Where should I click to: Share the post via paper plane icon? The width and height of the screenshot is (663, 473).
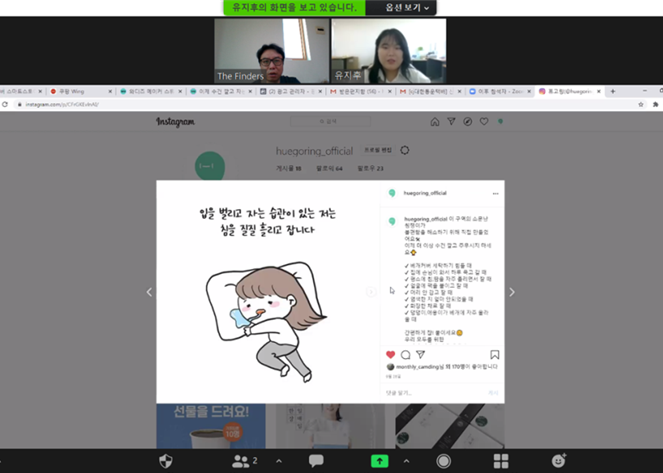420,354
